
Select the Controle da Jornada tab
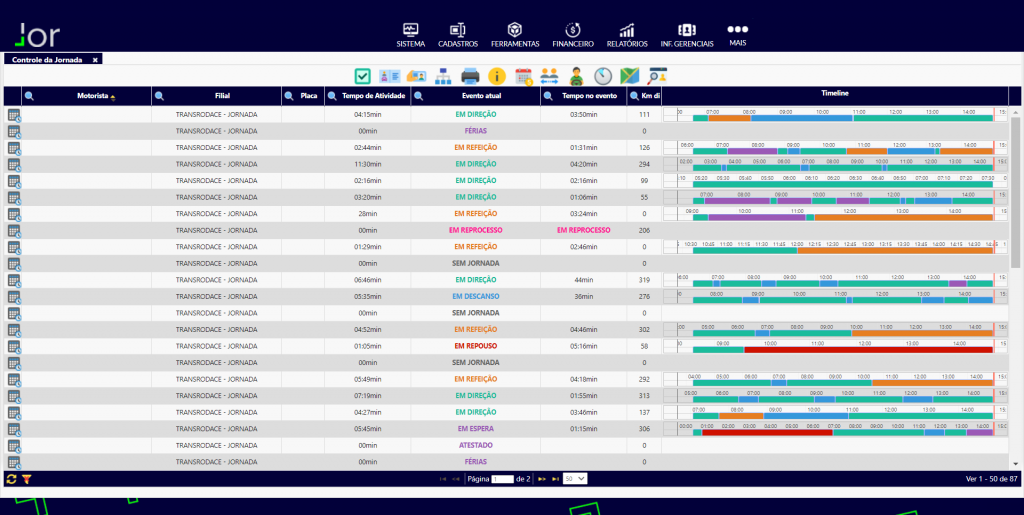(x=47, y=59)
